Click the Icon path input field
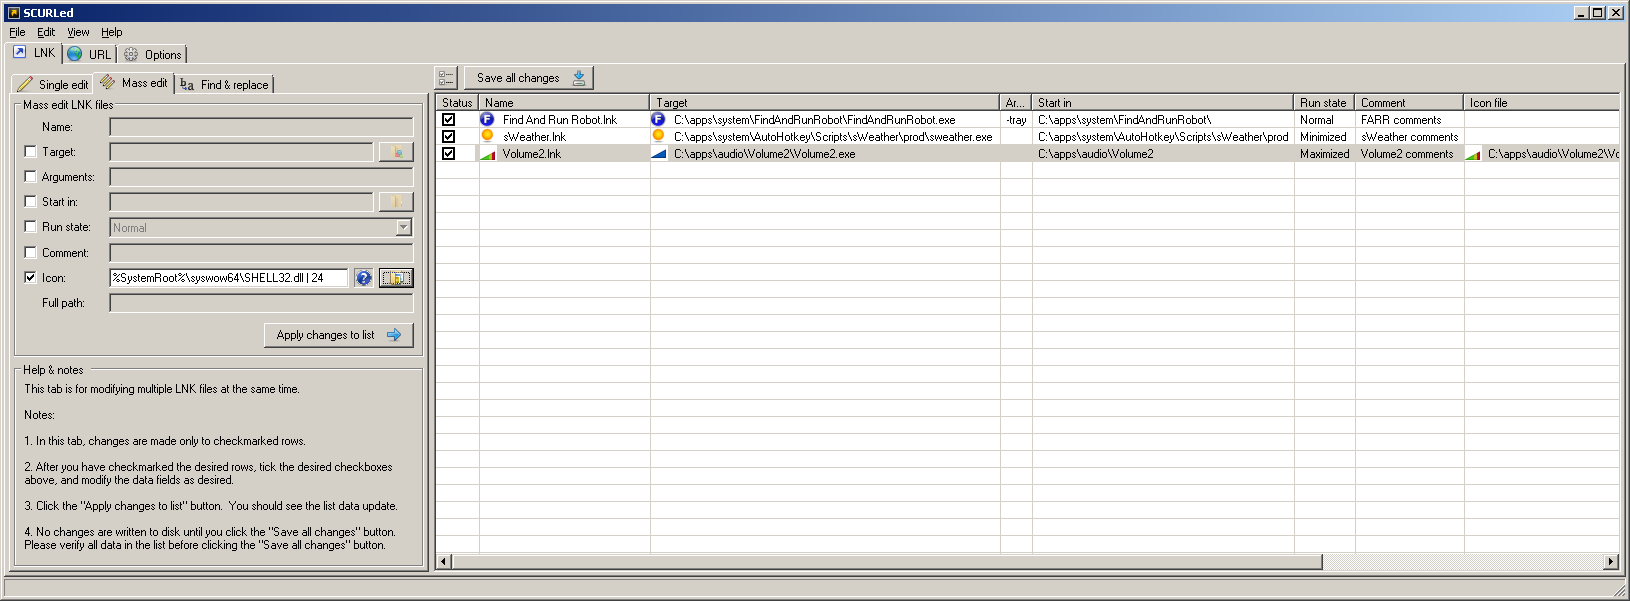1630x601 pixels. (x=229, y=278)
